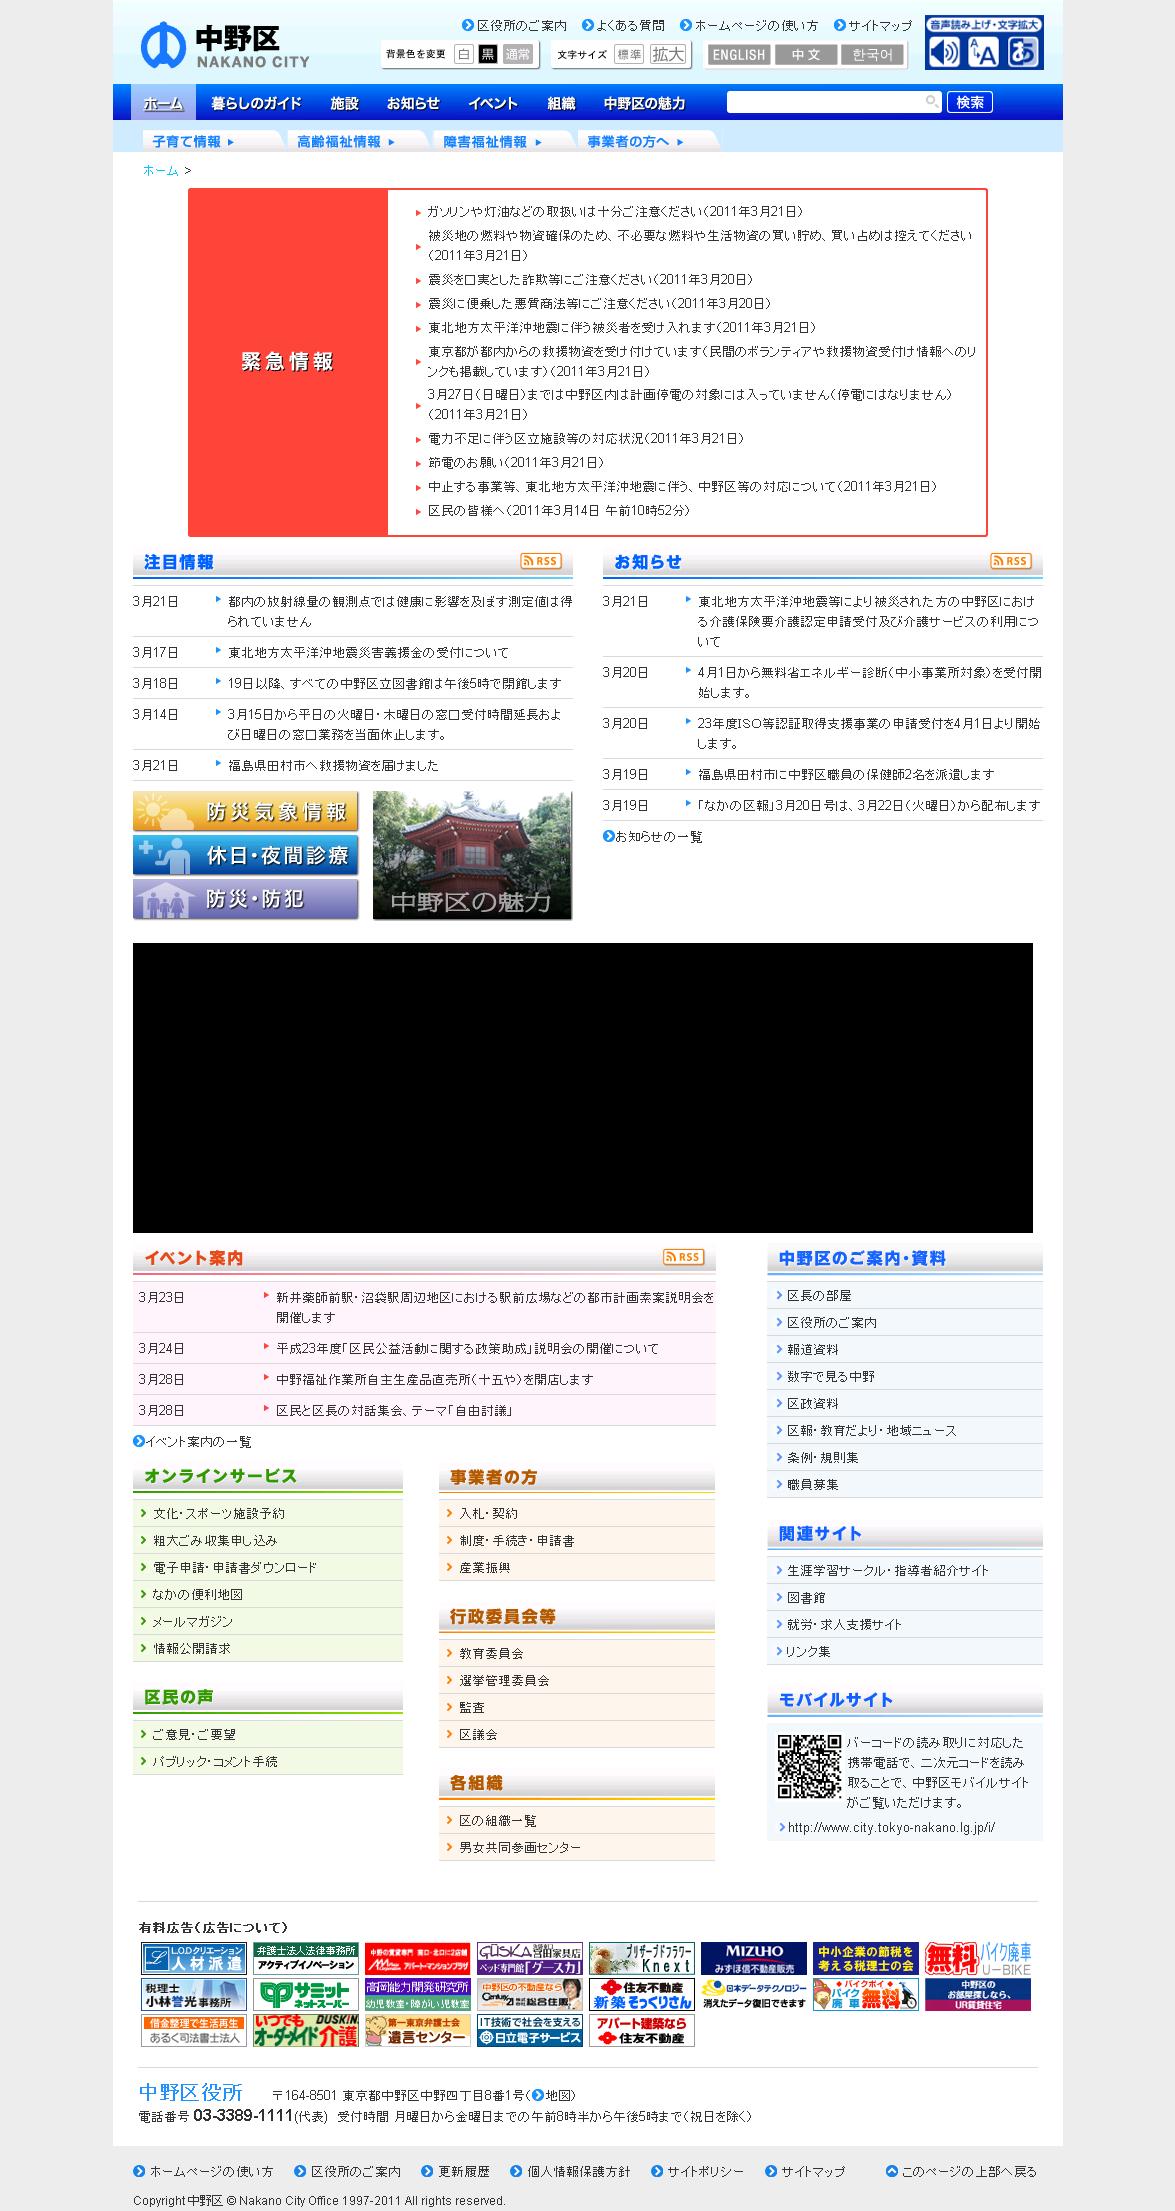Click the Nakano City logo

point(225,46)
